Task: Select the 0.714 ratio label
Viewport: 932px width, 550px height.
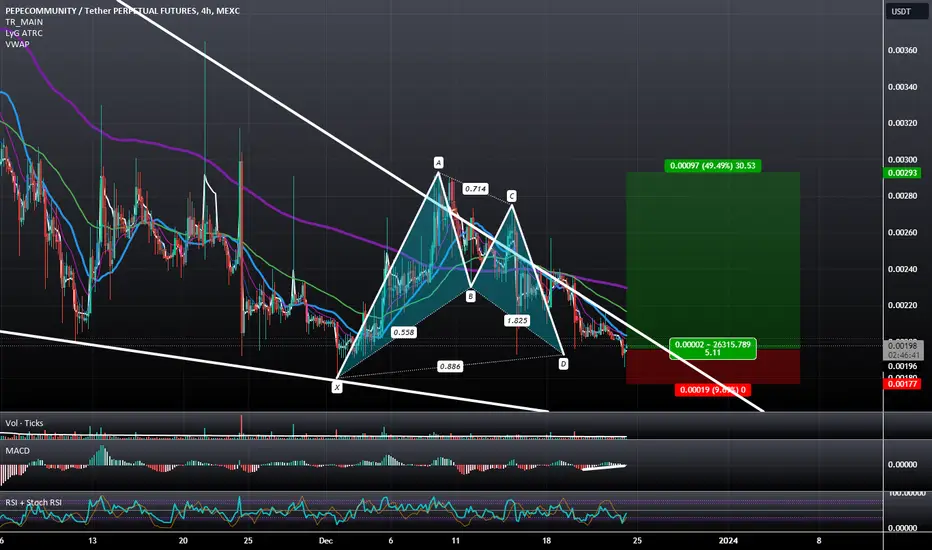Action: tap(476, 188)
